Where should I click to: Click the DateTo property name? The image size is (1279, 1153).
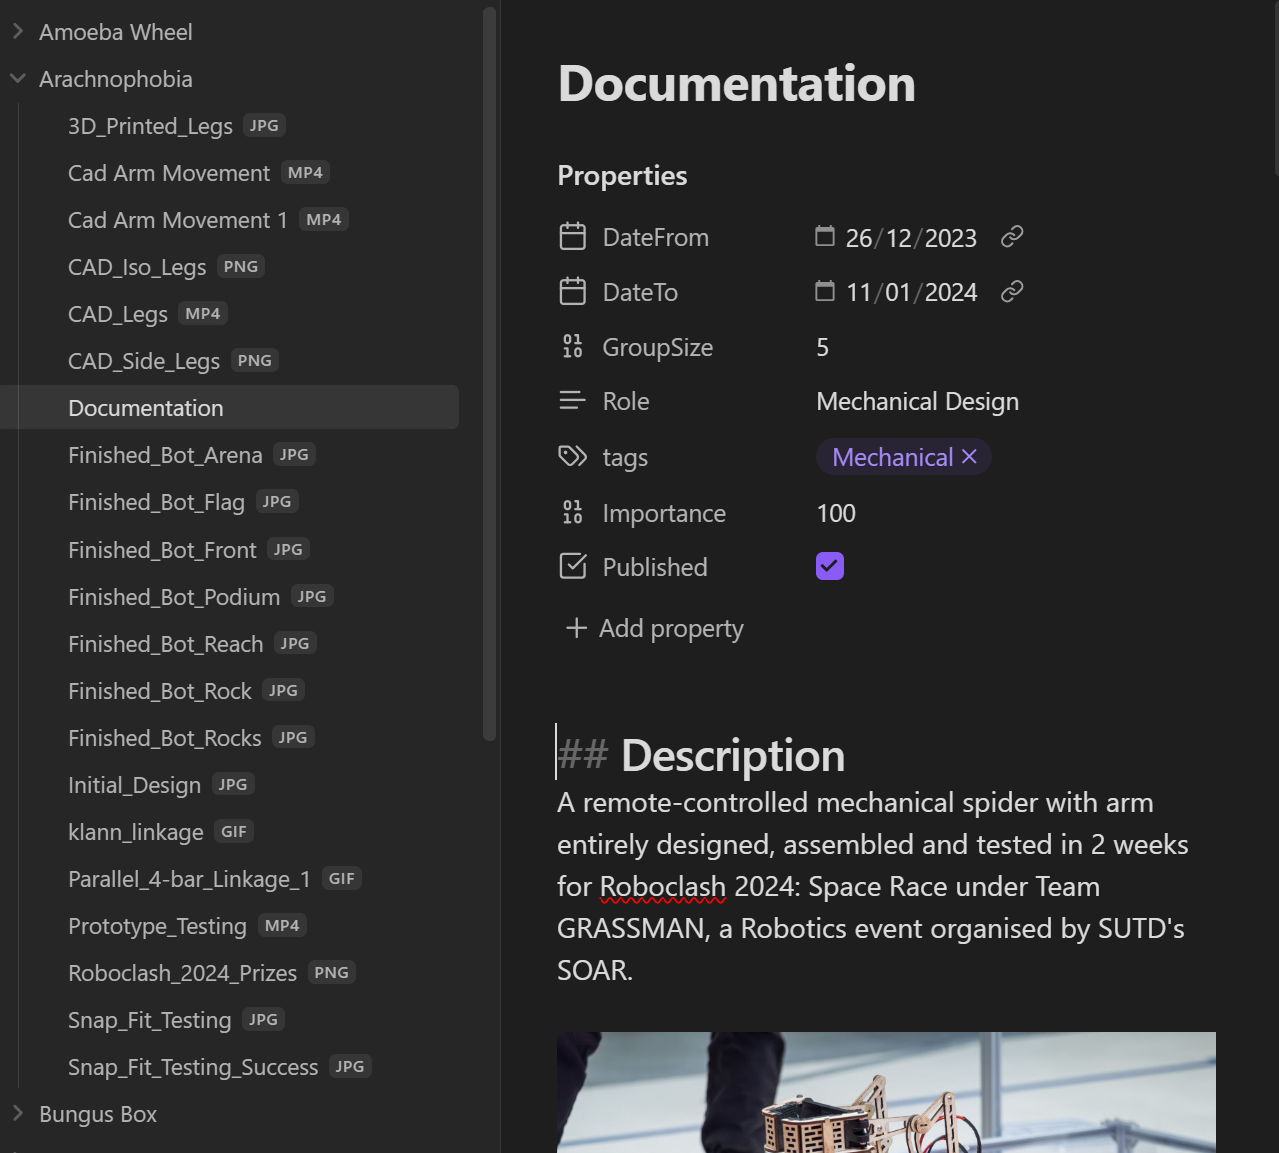(x=640, y=292)
